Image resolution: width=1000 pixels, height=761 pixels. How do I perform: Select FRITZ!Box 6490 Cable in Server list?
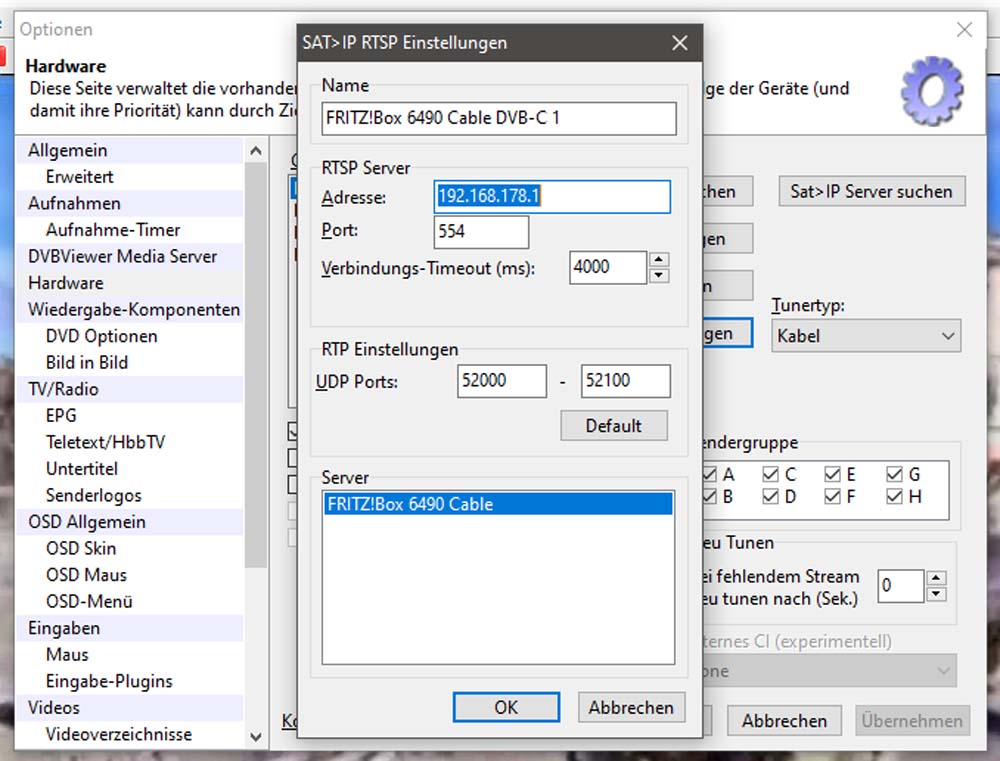[497, 505]
